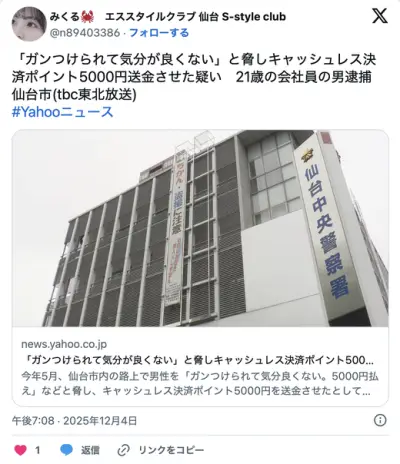This screenshot has width=400, height=464.
Task: Click the blue reply bubble icon
Action: pyautogui.click(x=66, y=450)
